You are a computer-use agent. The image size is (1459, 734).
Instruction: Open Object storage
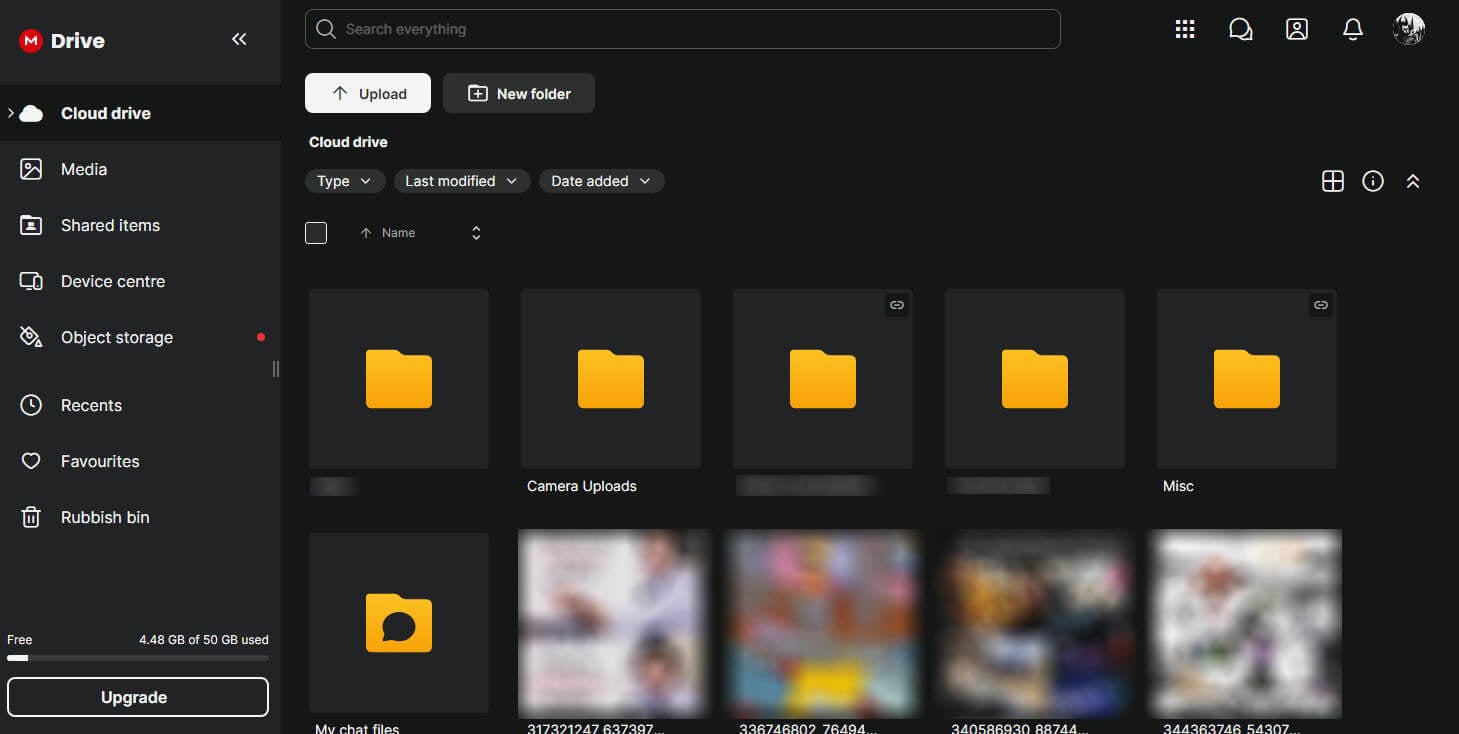(x=140, y=337)
